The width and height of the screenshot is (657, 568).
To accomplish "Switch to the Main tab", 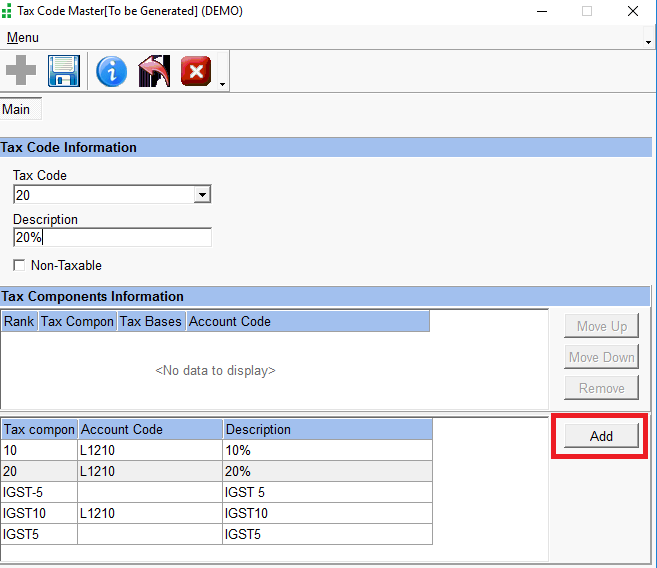I will point(17,109).
